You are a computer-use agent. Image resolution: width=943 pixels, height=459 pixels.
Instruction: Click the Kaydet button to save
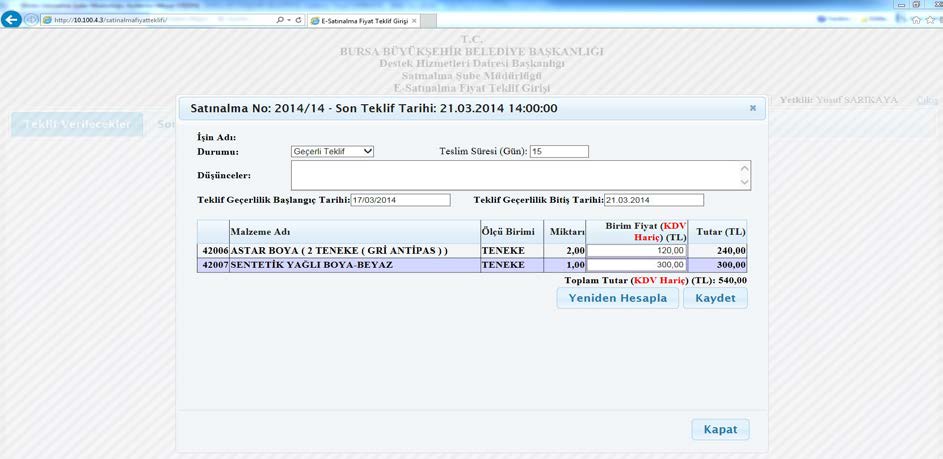[715, 298]
